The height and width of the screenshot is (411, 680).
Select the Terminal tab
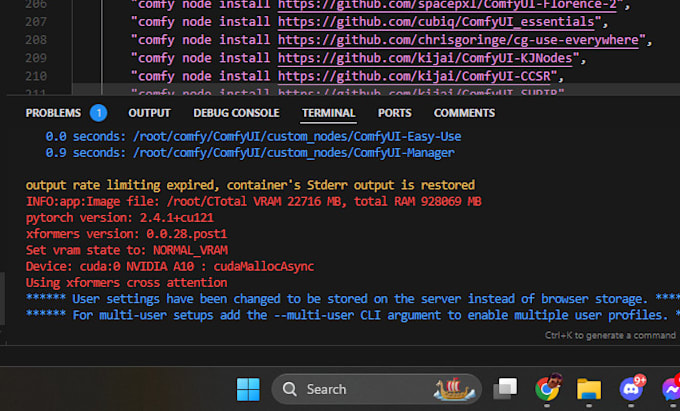328,113
